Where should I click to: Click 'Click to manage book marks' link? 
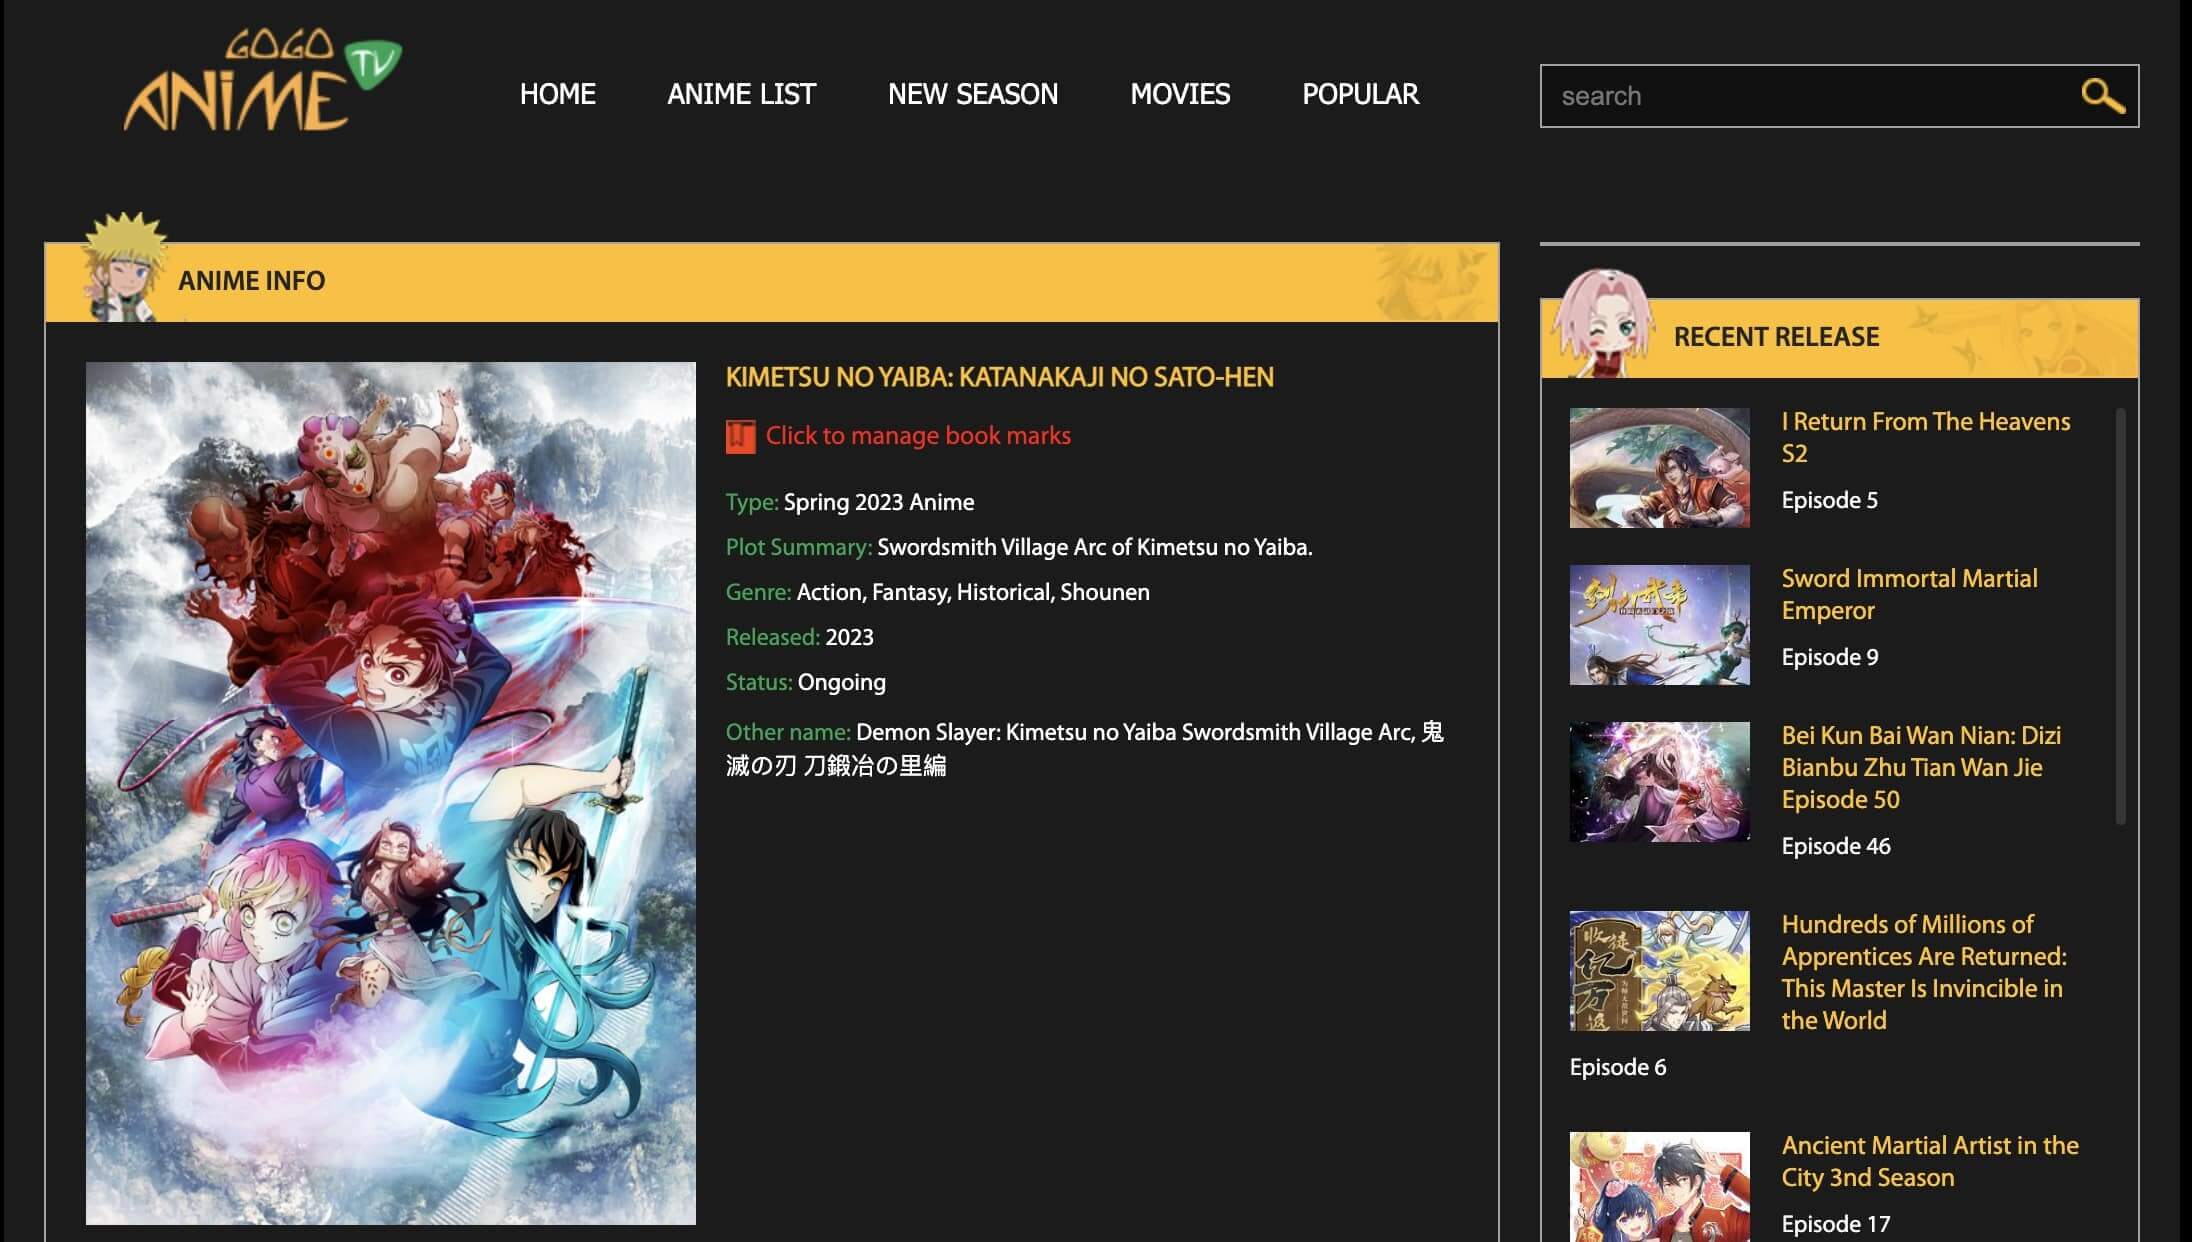click(917, 436)
